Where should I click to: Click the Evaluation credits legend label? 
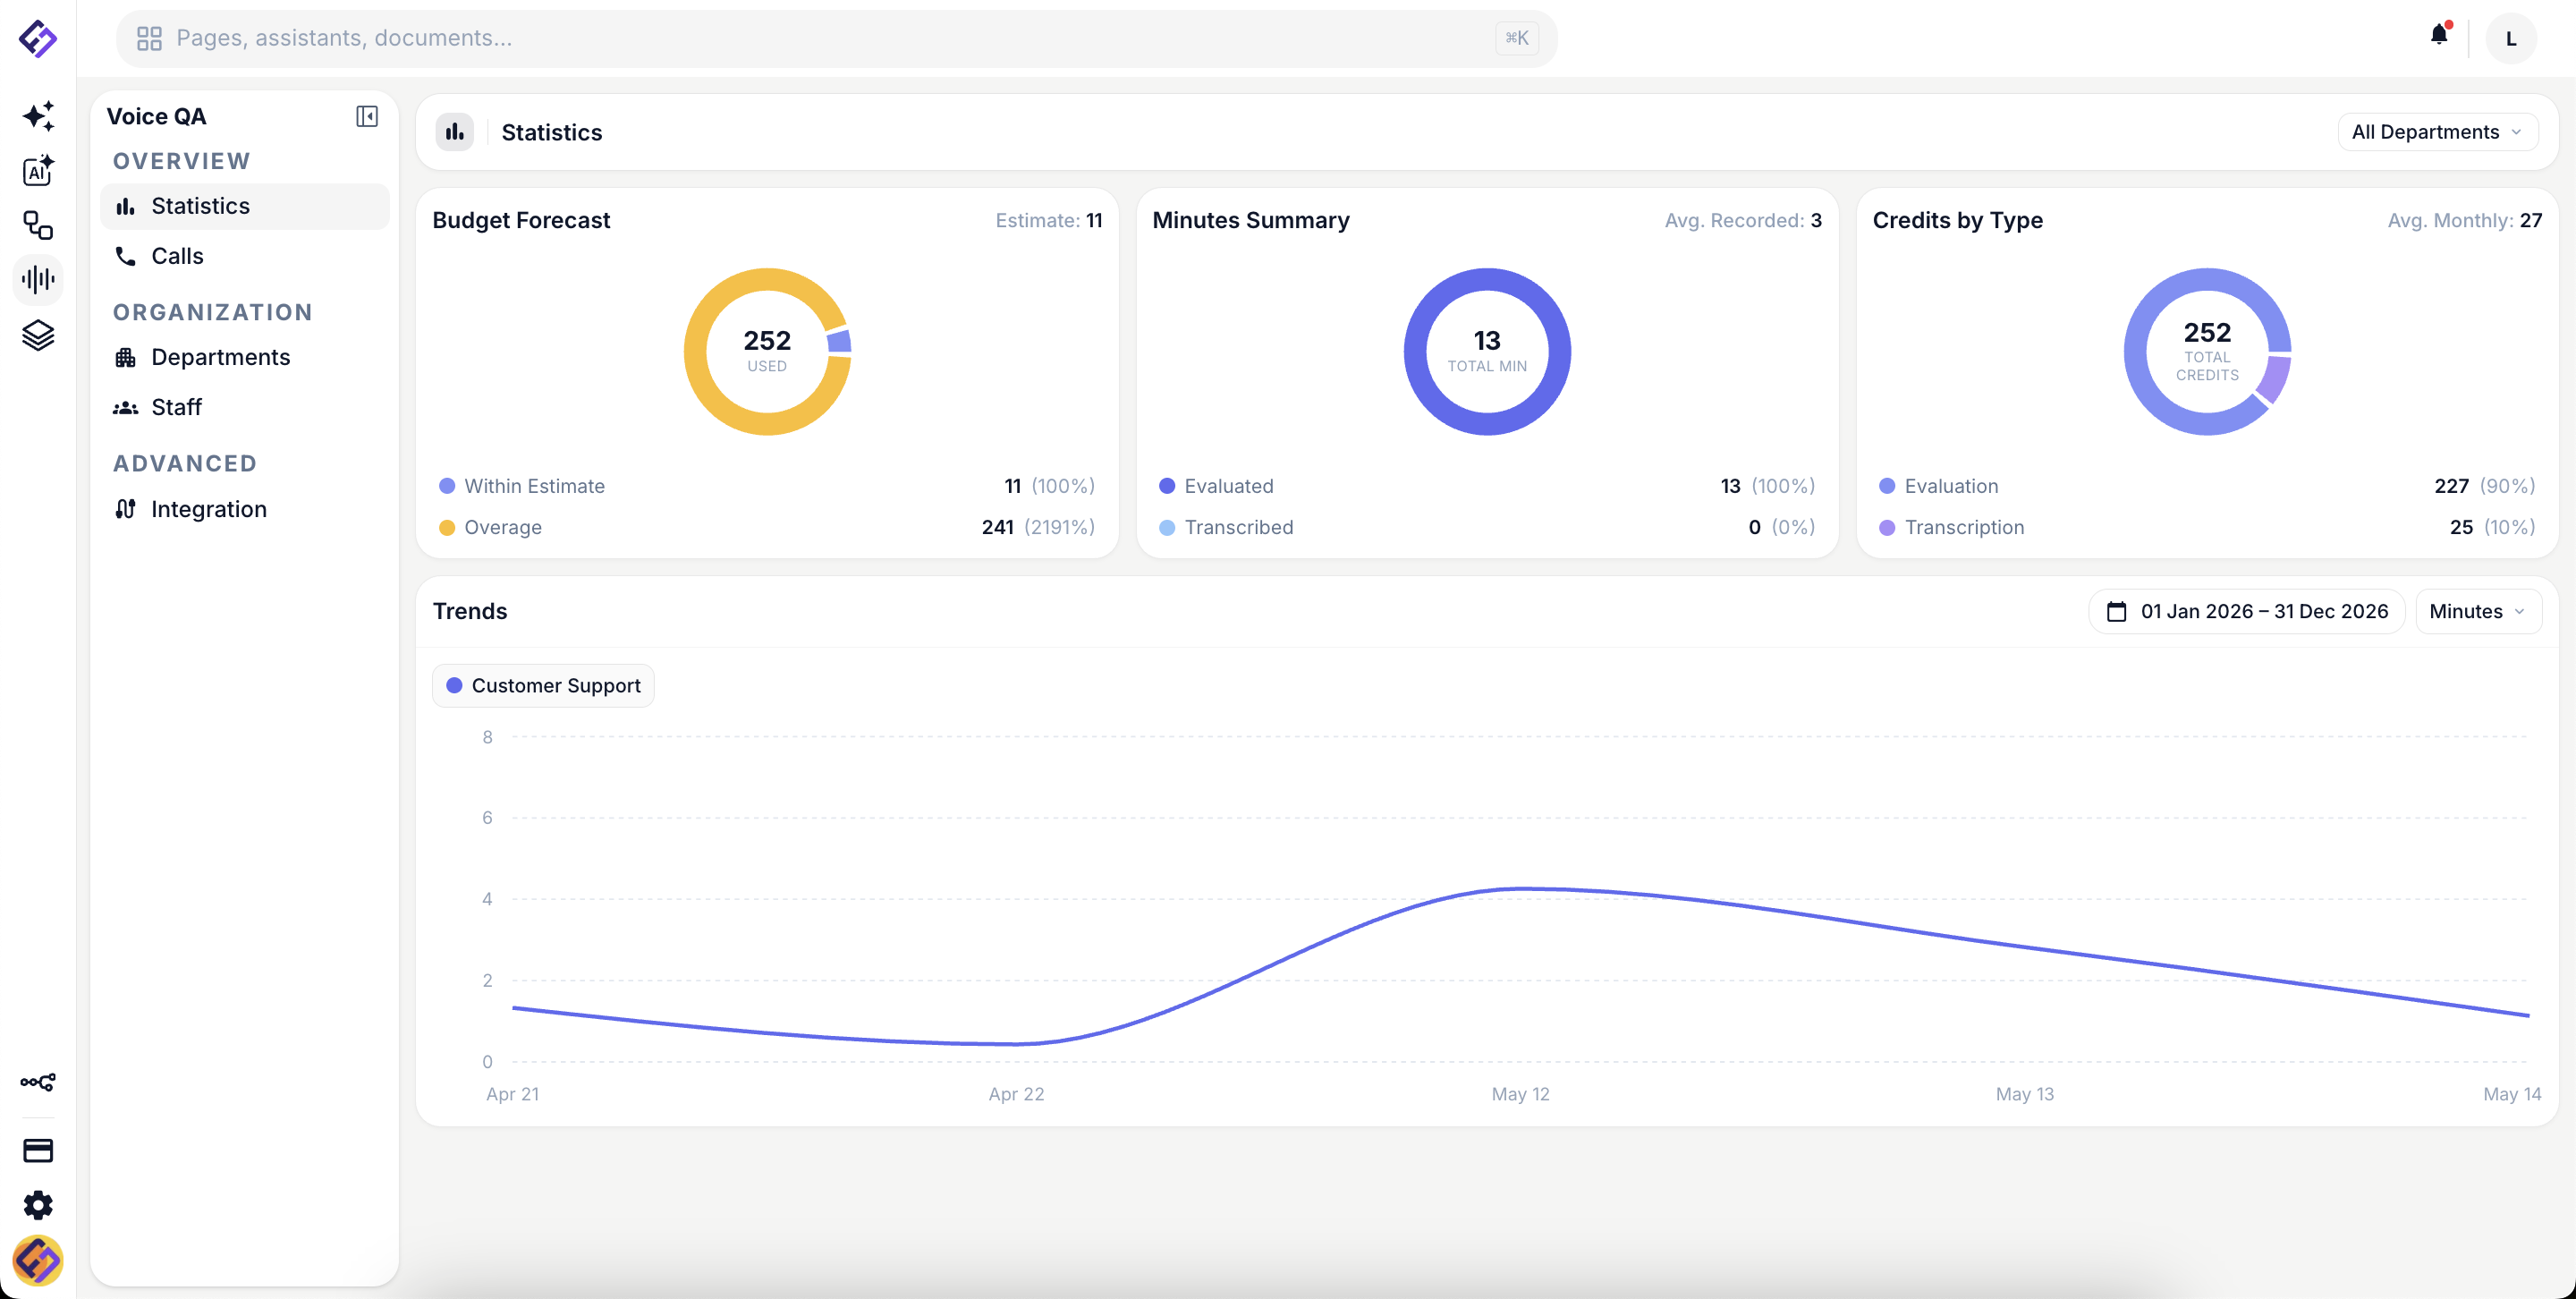pyautogui.click(x=1951, y=486)
